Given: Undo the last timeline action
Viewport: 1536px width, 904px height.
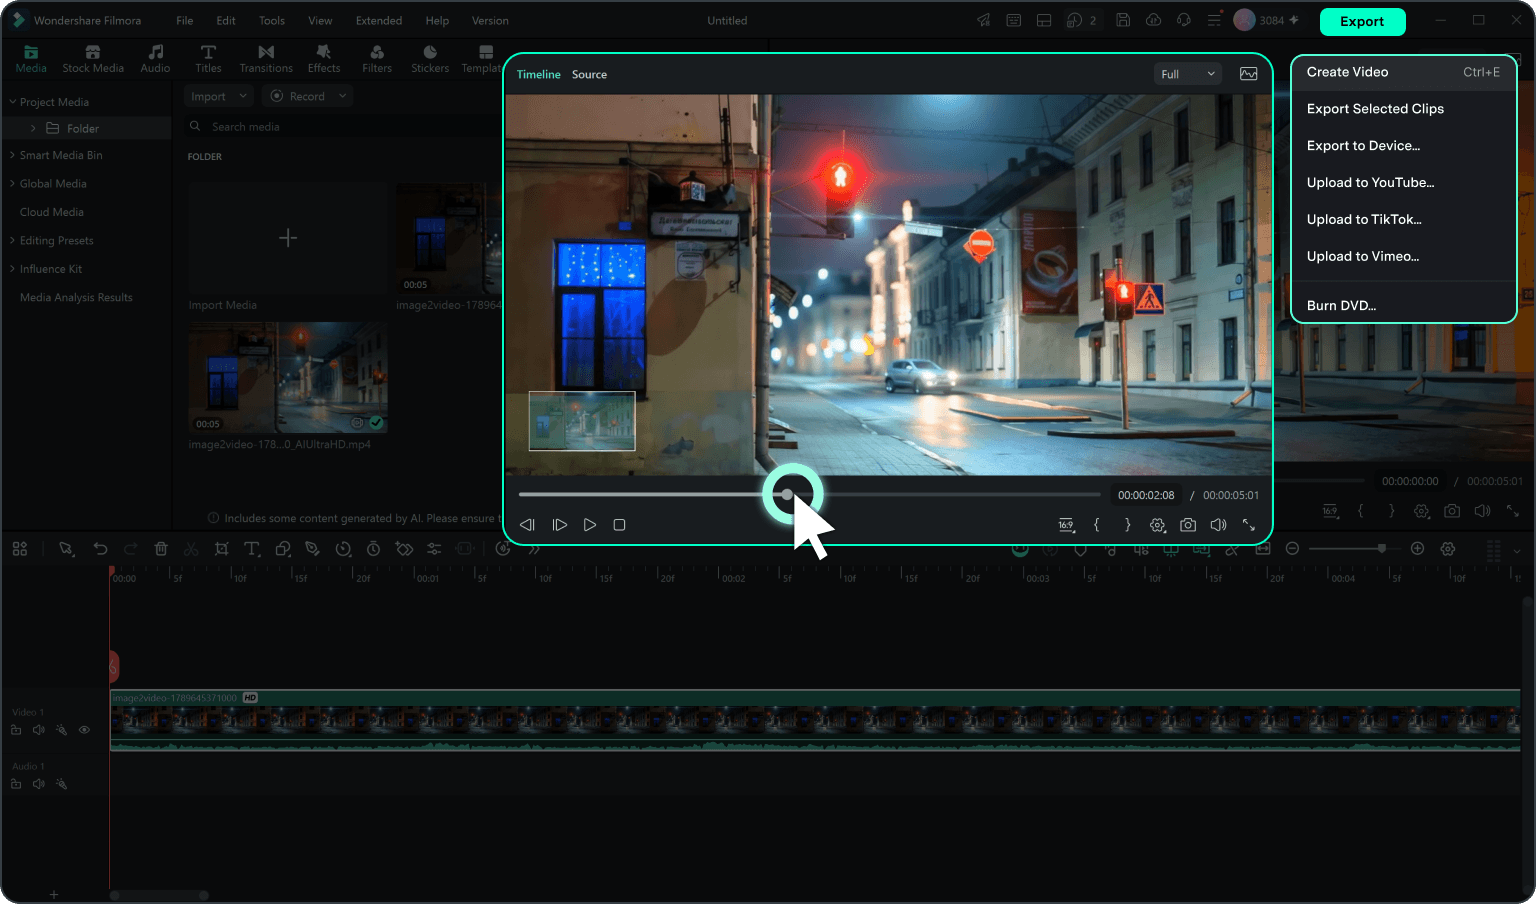Looking at the screenshot, I should [100, 549].
